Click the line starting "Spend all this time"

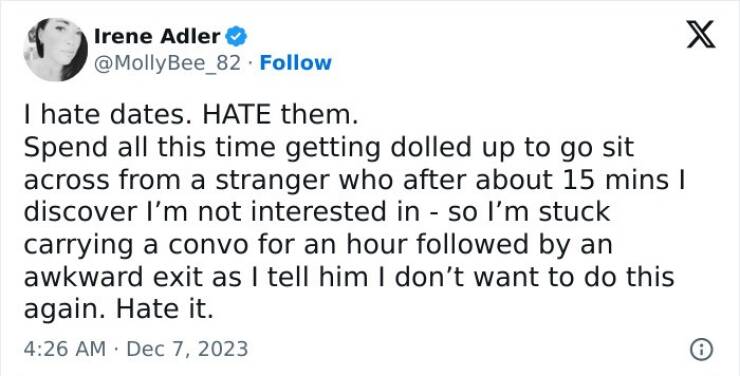click(x=328, y=148)
